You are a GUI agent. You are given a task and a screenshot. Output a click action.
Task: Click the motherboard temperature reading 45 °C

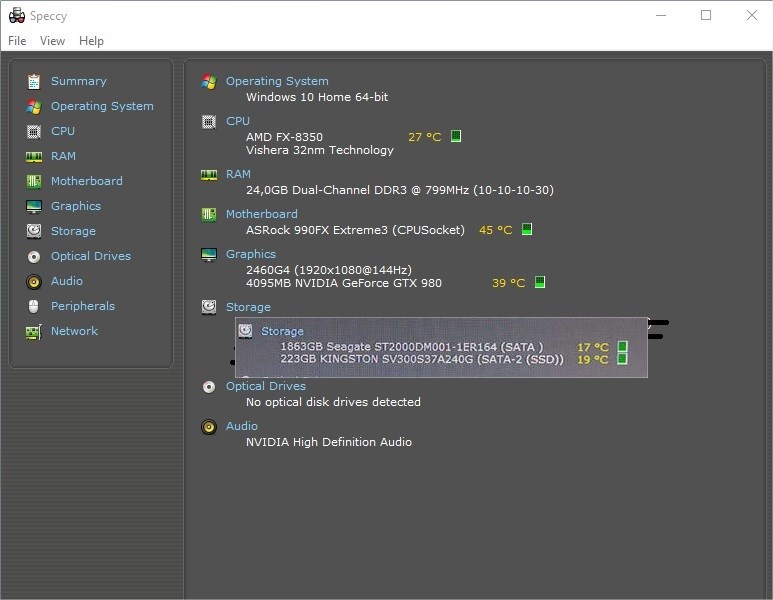click(x=495, y=230)
